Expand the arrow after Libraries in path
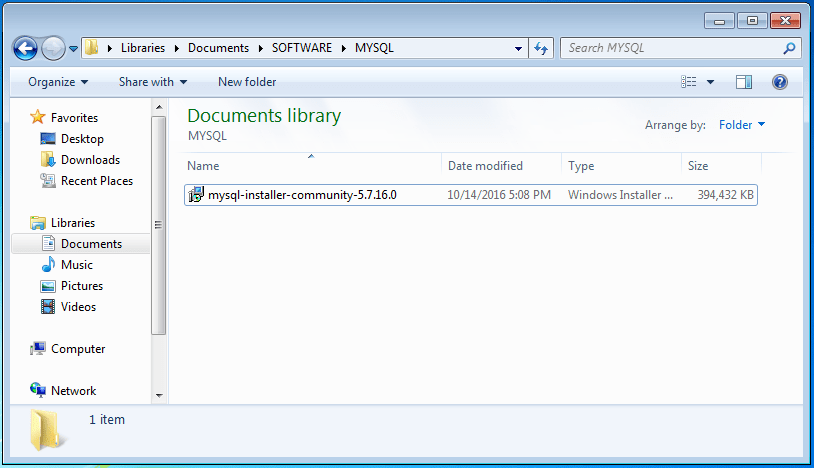The width and height of the screenshot is (814, 468). (177, 48)
